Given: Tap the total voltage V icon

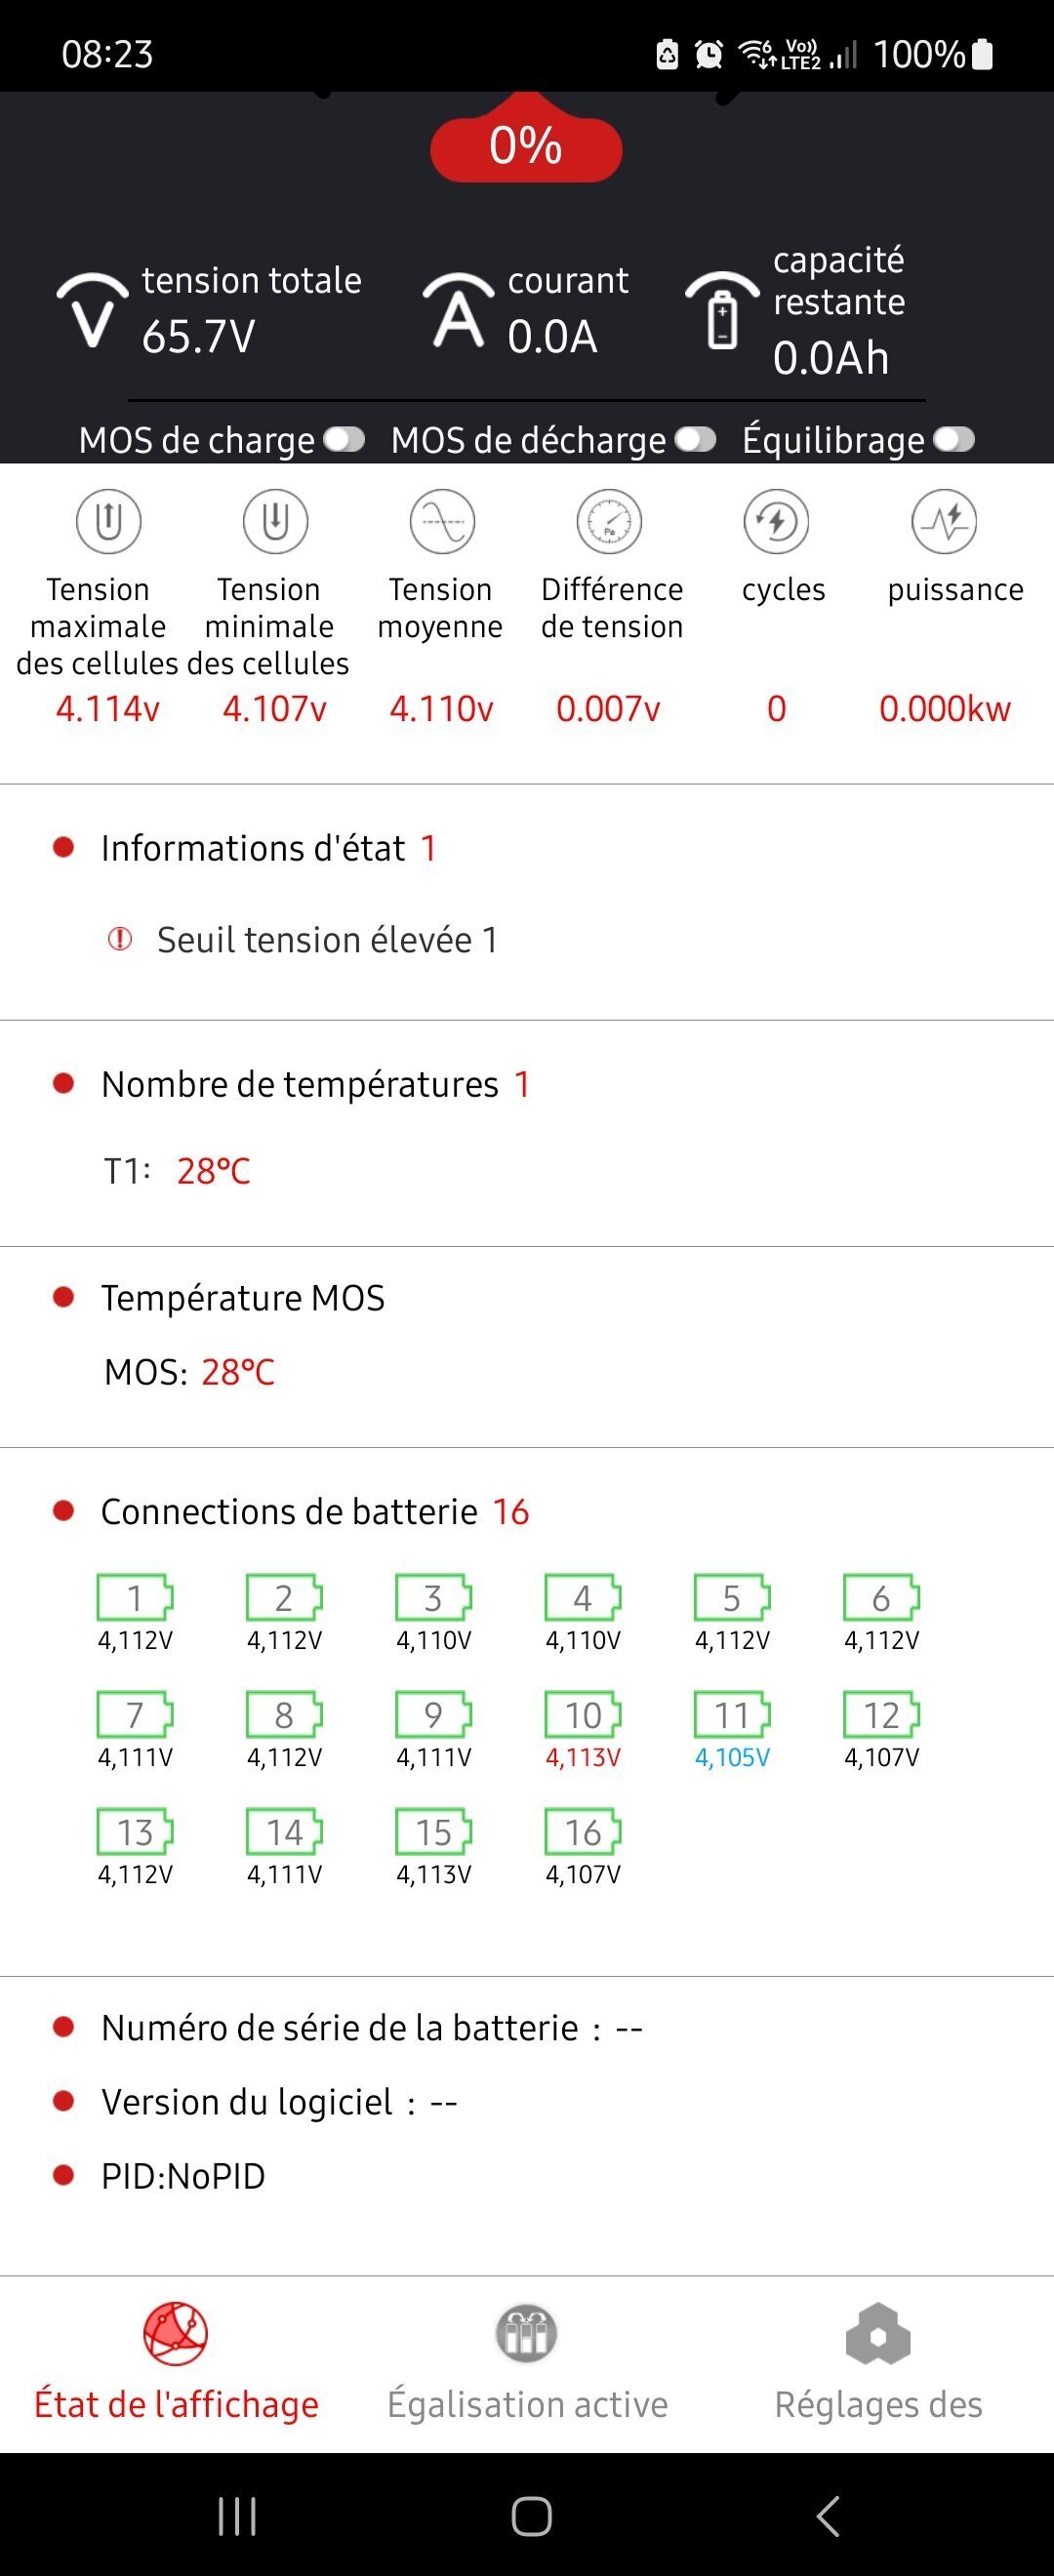Looking at the screenshot, I should click(x=92, y=310).
